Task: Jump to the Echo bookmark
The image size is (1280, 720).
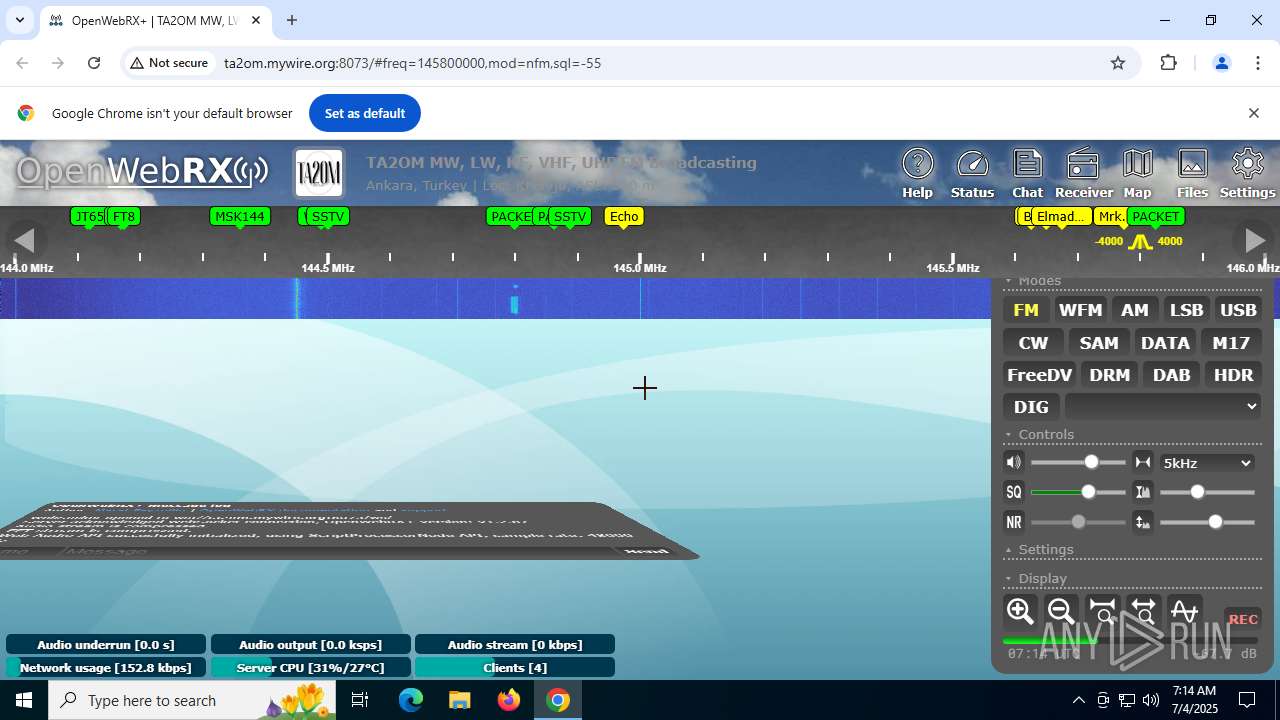Action: [x=624, y=216]
